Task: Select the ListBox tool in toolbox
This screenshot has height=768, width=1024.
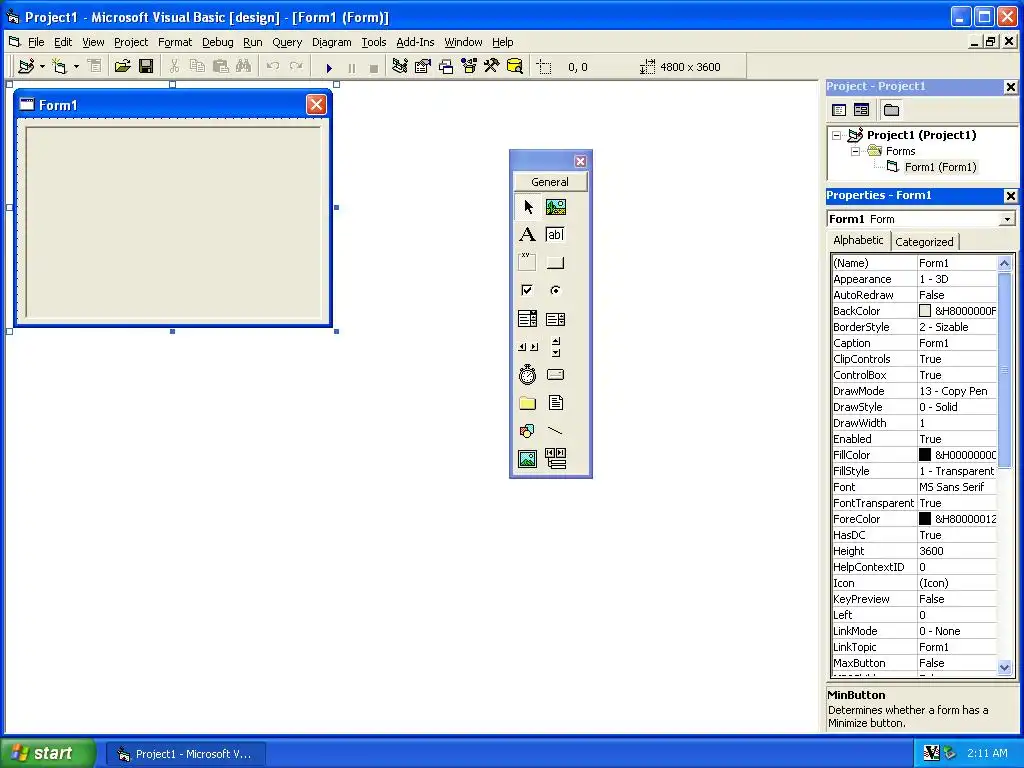Action: (x=556, y=319)
